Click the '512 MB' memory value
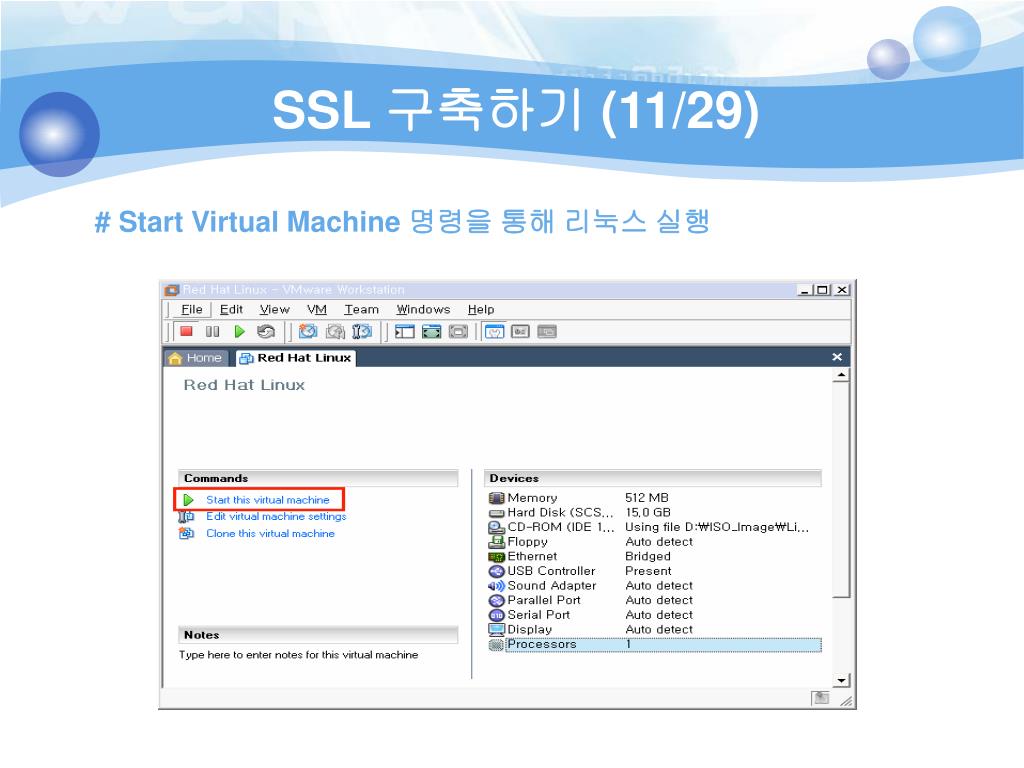The width and height of the screenshot is (1024, 768). 647,498
